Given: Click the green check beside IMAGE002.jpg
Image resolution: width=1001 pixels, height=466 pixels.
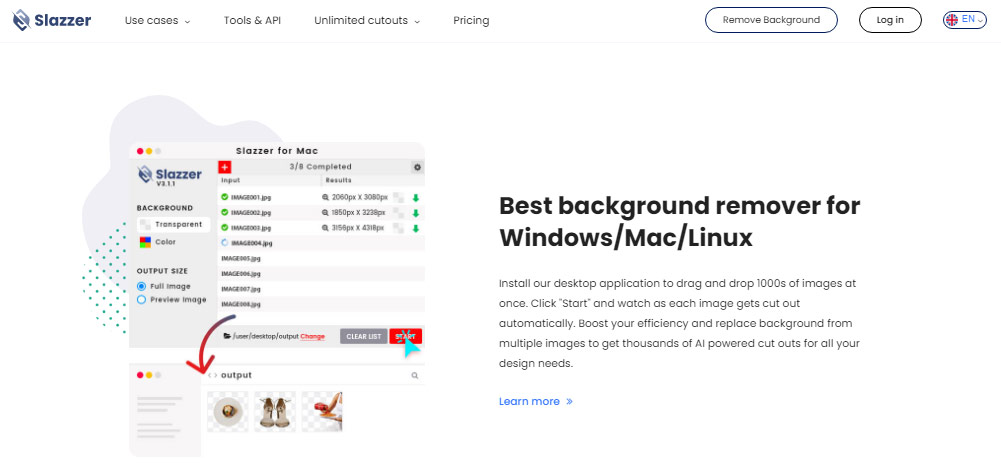Looking at the screenshot, I should [x=225, y=213].
